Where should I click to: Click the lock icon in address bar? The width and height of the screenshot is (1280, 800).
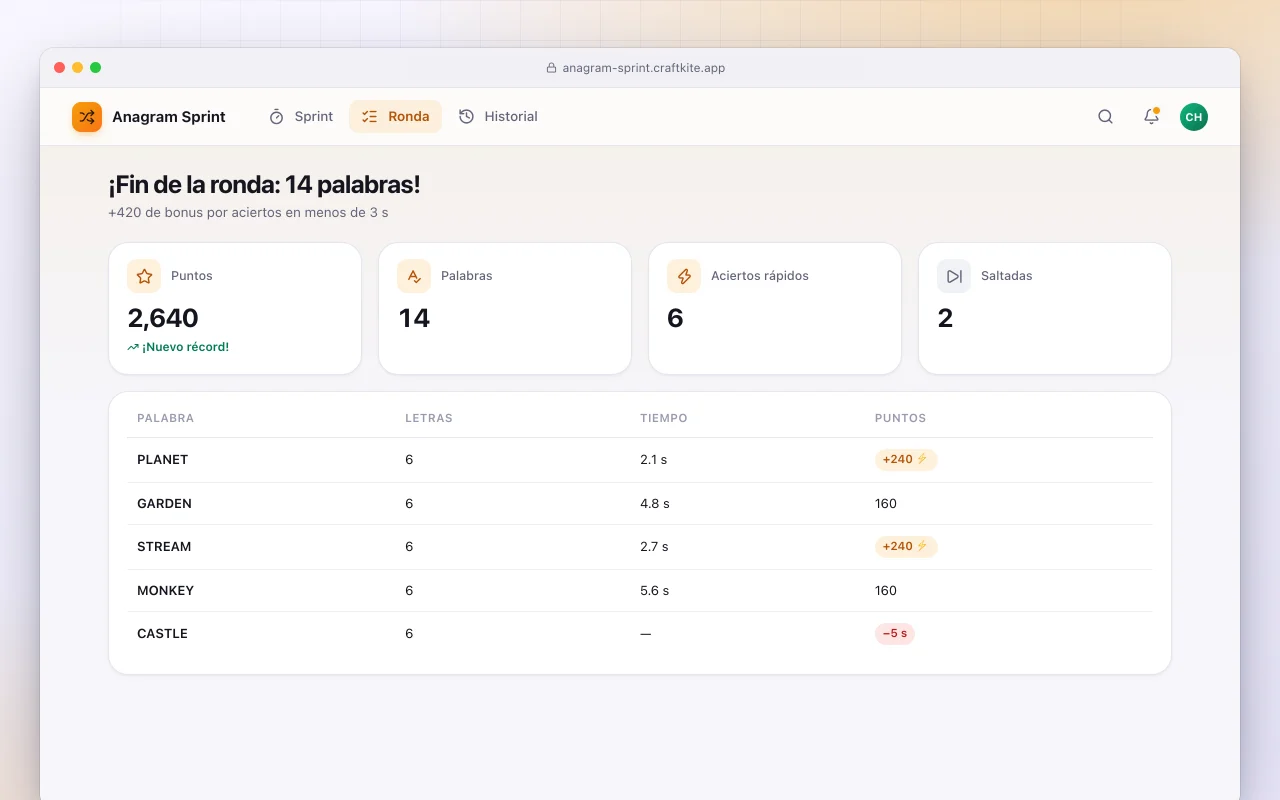[x=551, y=68]
